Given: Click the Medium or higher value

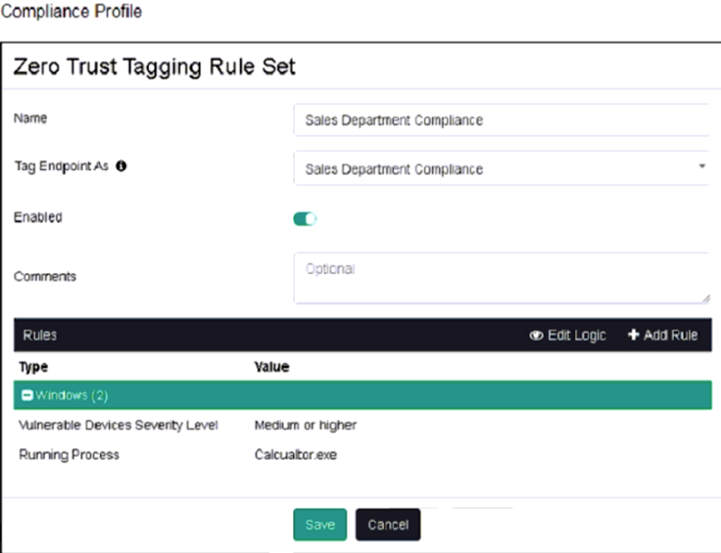Looking at the screenshot, I should pos(305,425).
